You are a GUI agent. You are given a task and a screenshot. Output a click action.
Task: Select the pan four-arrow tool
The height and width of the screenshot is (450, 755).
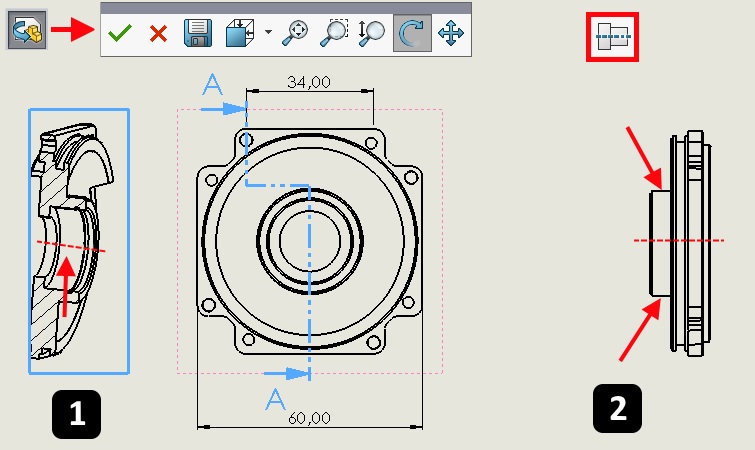(x=451, y=33)
